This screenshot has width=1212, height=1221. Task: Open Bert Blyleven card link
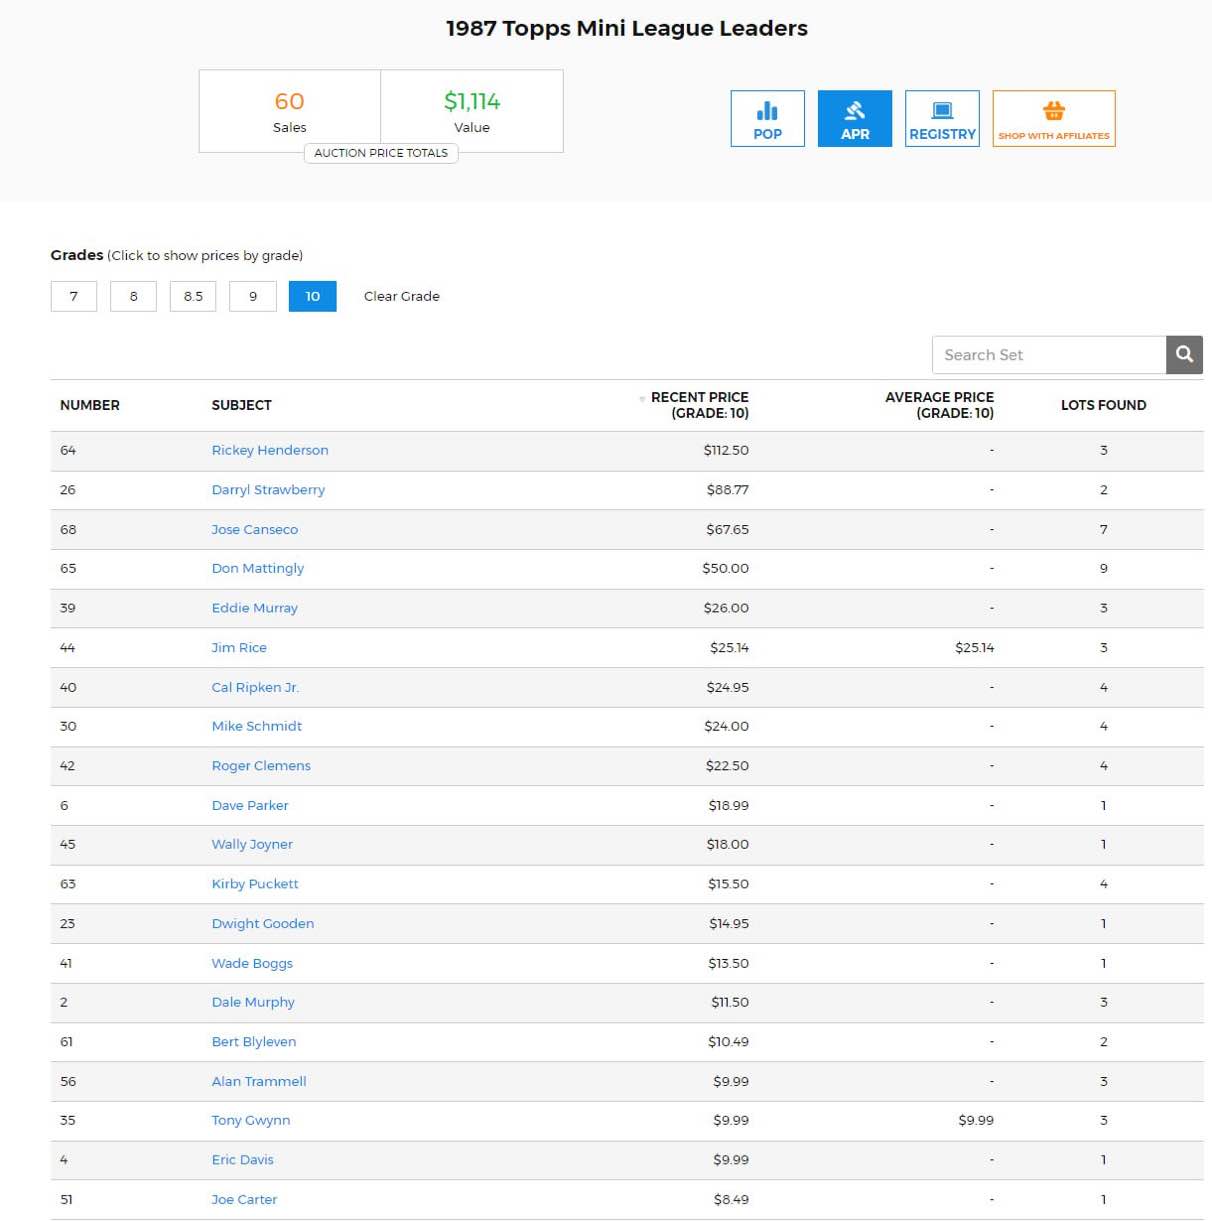(x=254, y=1042)
